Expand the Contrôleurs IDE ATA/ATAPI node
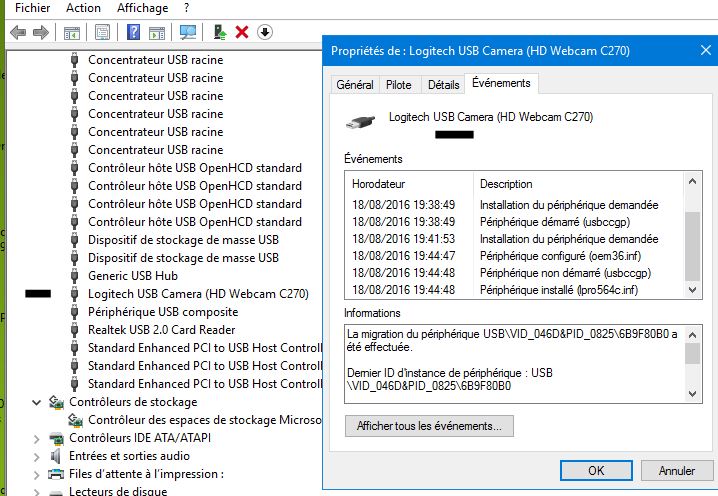This screenshot has width=718, height=496. coord(37,439)
